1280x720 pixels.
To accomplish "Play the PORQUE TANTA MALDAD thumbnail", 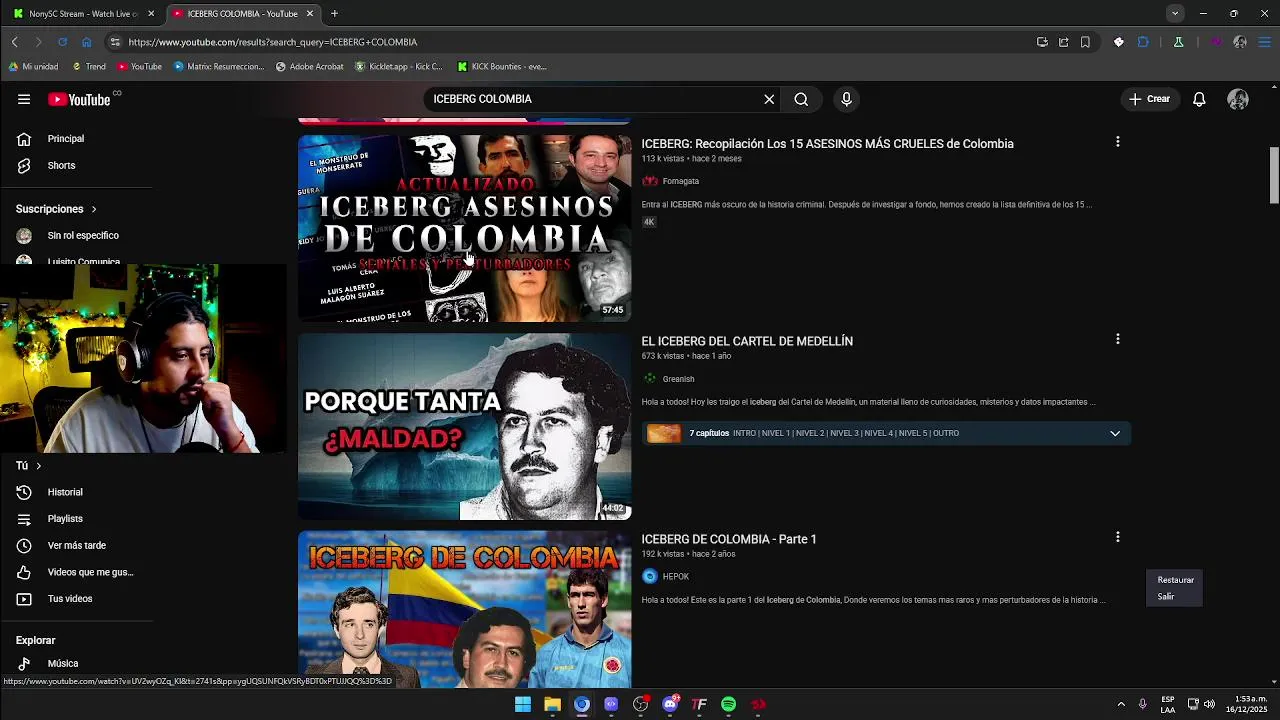I will tap(464, 426).
